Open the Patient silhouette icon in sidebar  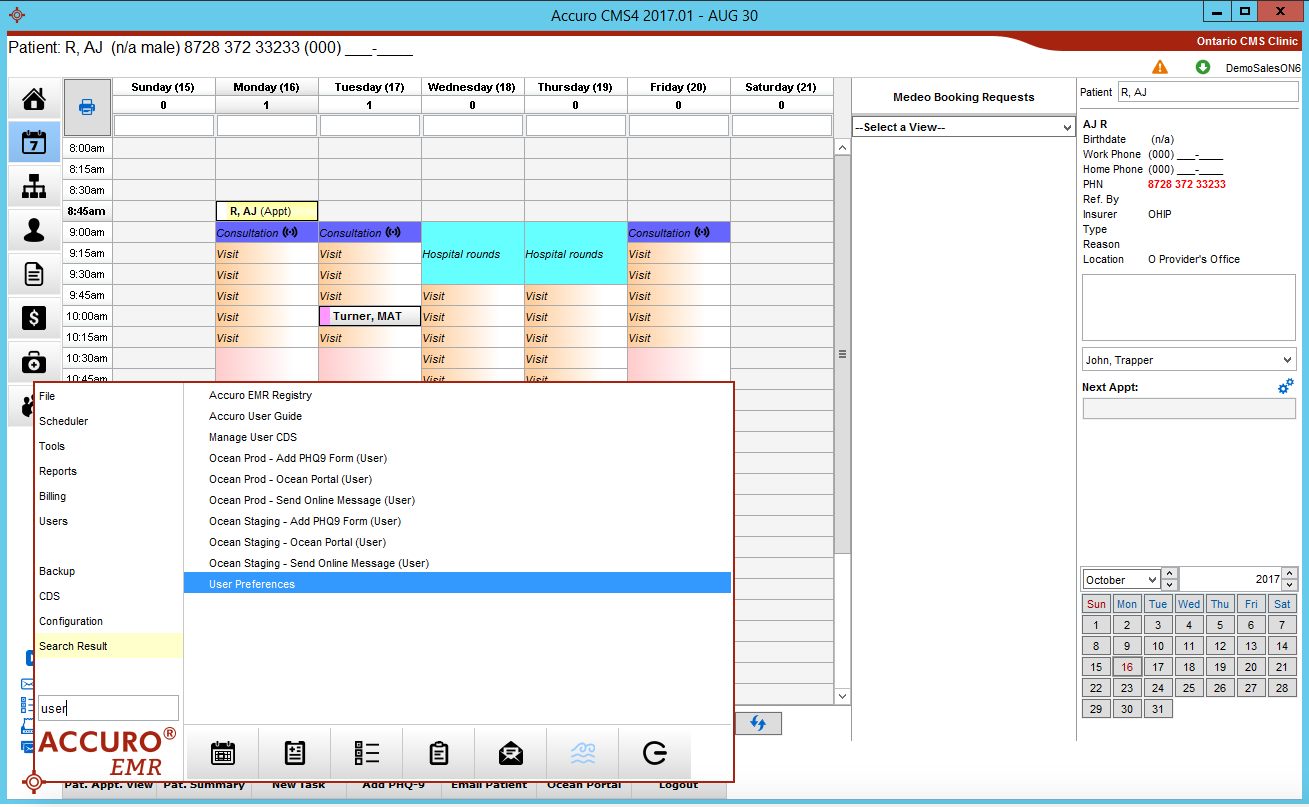pos(34,230)
